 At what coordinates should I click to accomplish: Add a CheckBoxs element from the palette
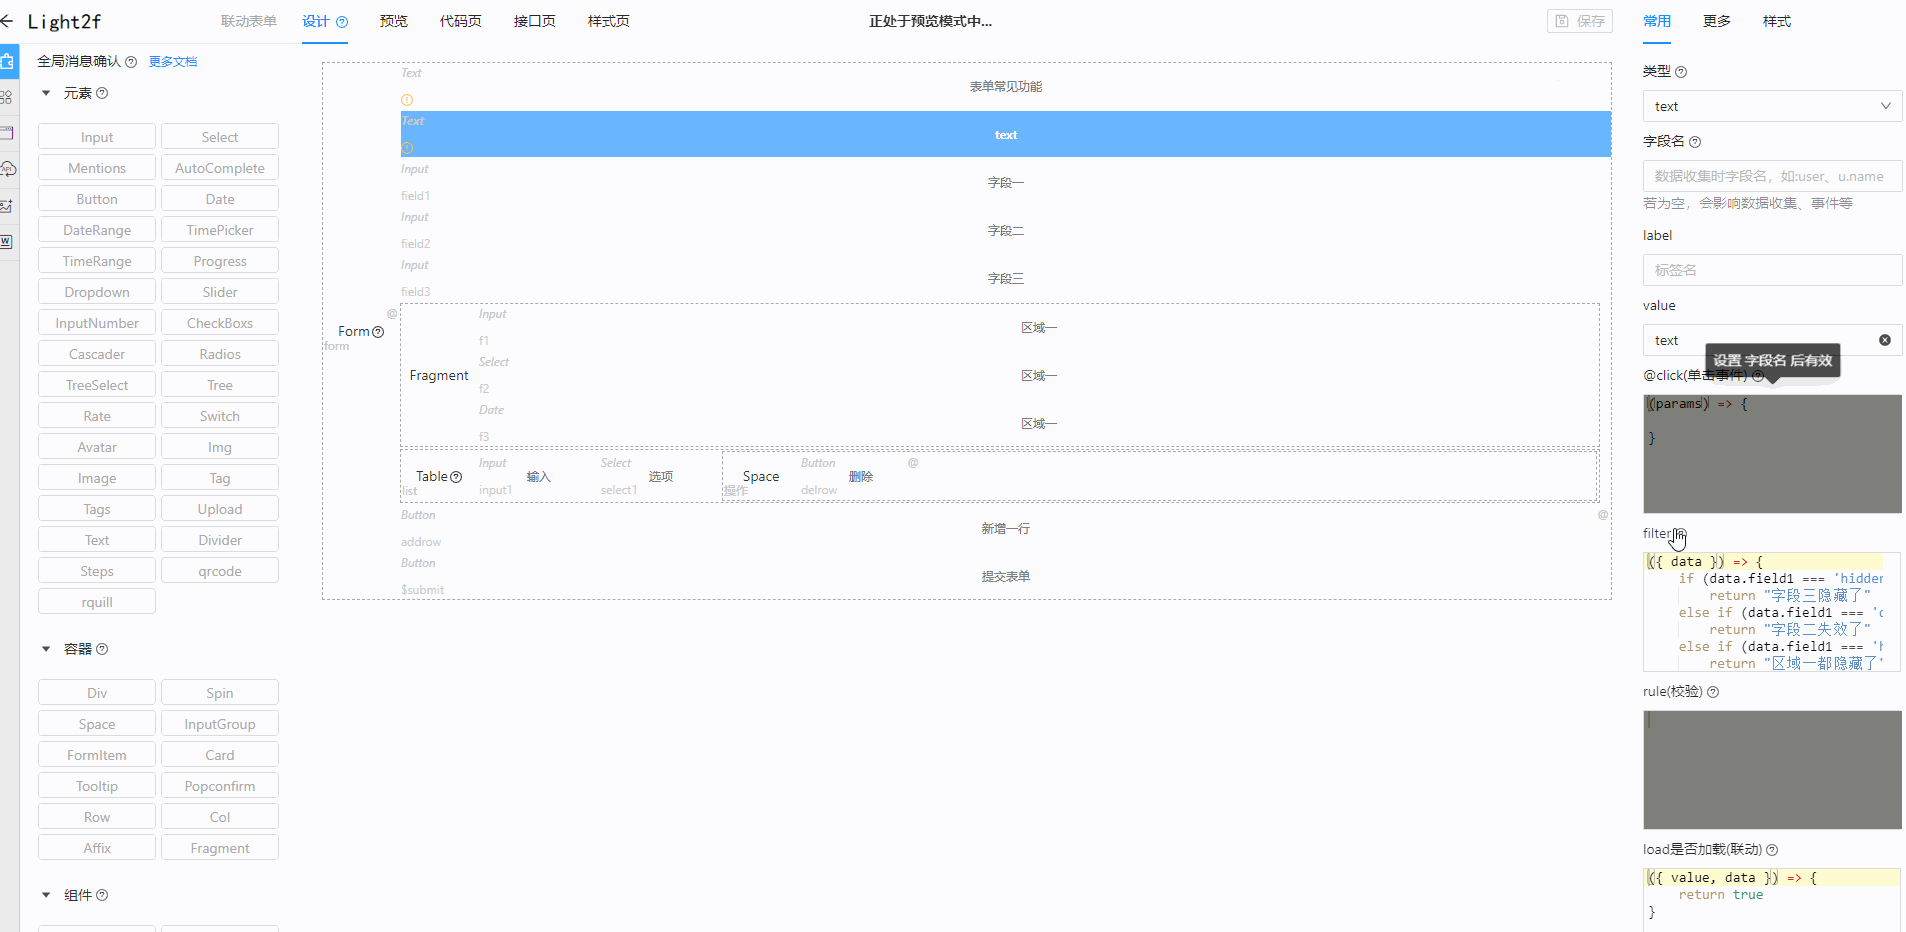pyautogui.click(x=220, y=323)
